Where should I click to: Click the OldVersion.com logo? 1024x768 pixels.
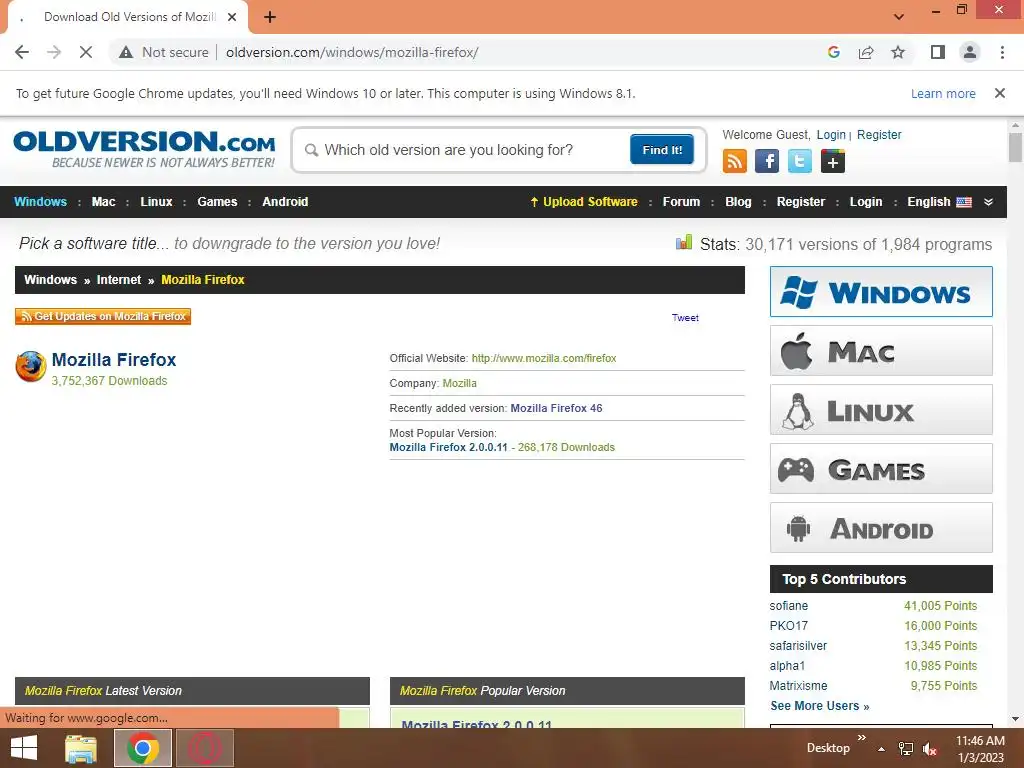pos(144,149)
